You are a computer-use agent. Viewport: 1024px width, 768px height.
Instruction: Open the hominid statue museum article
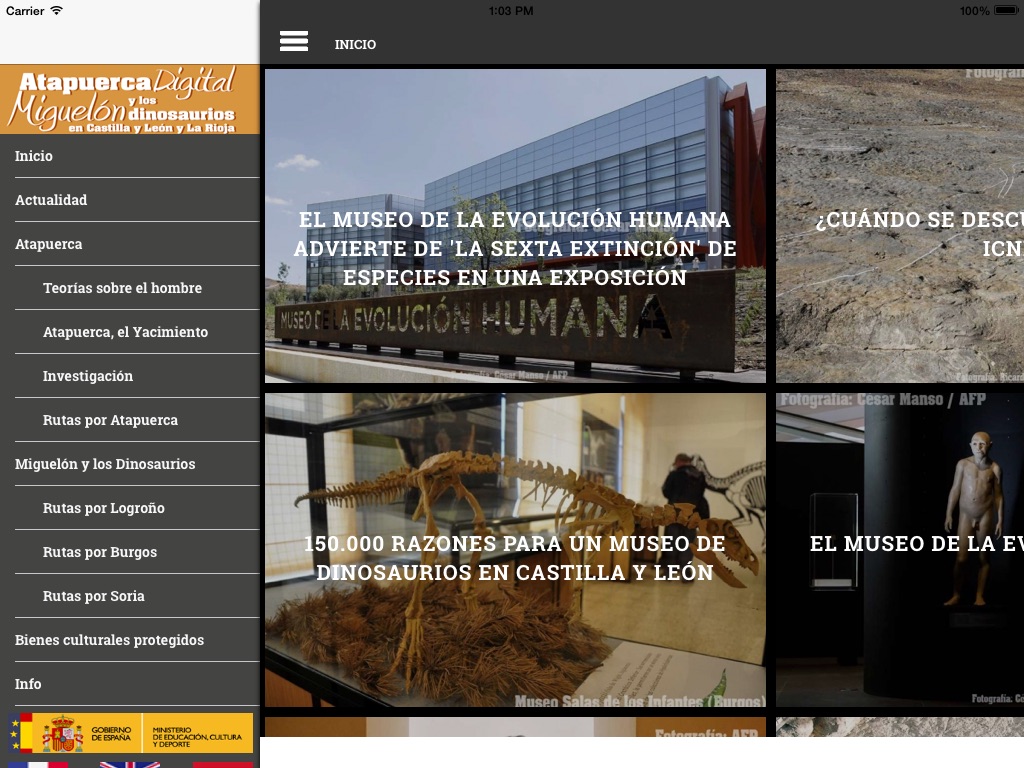(900, 550)
